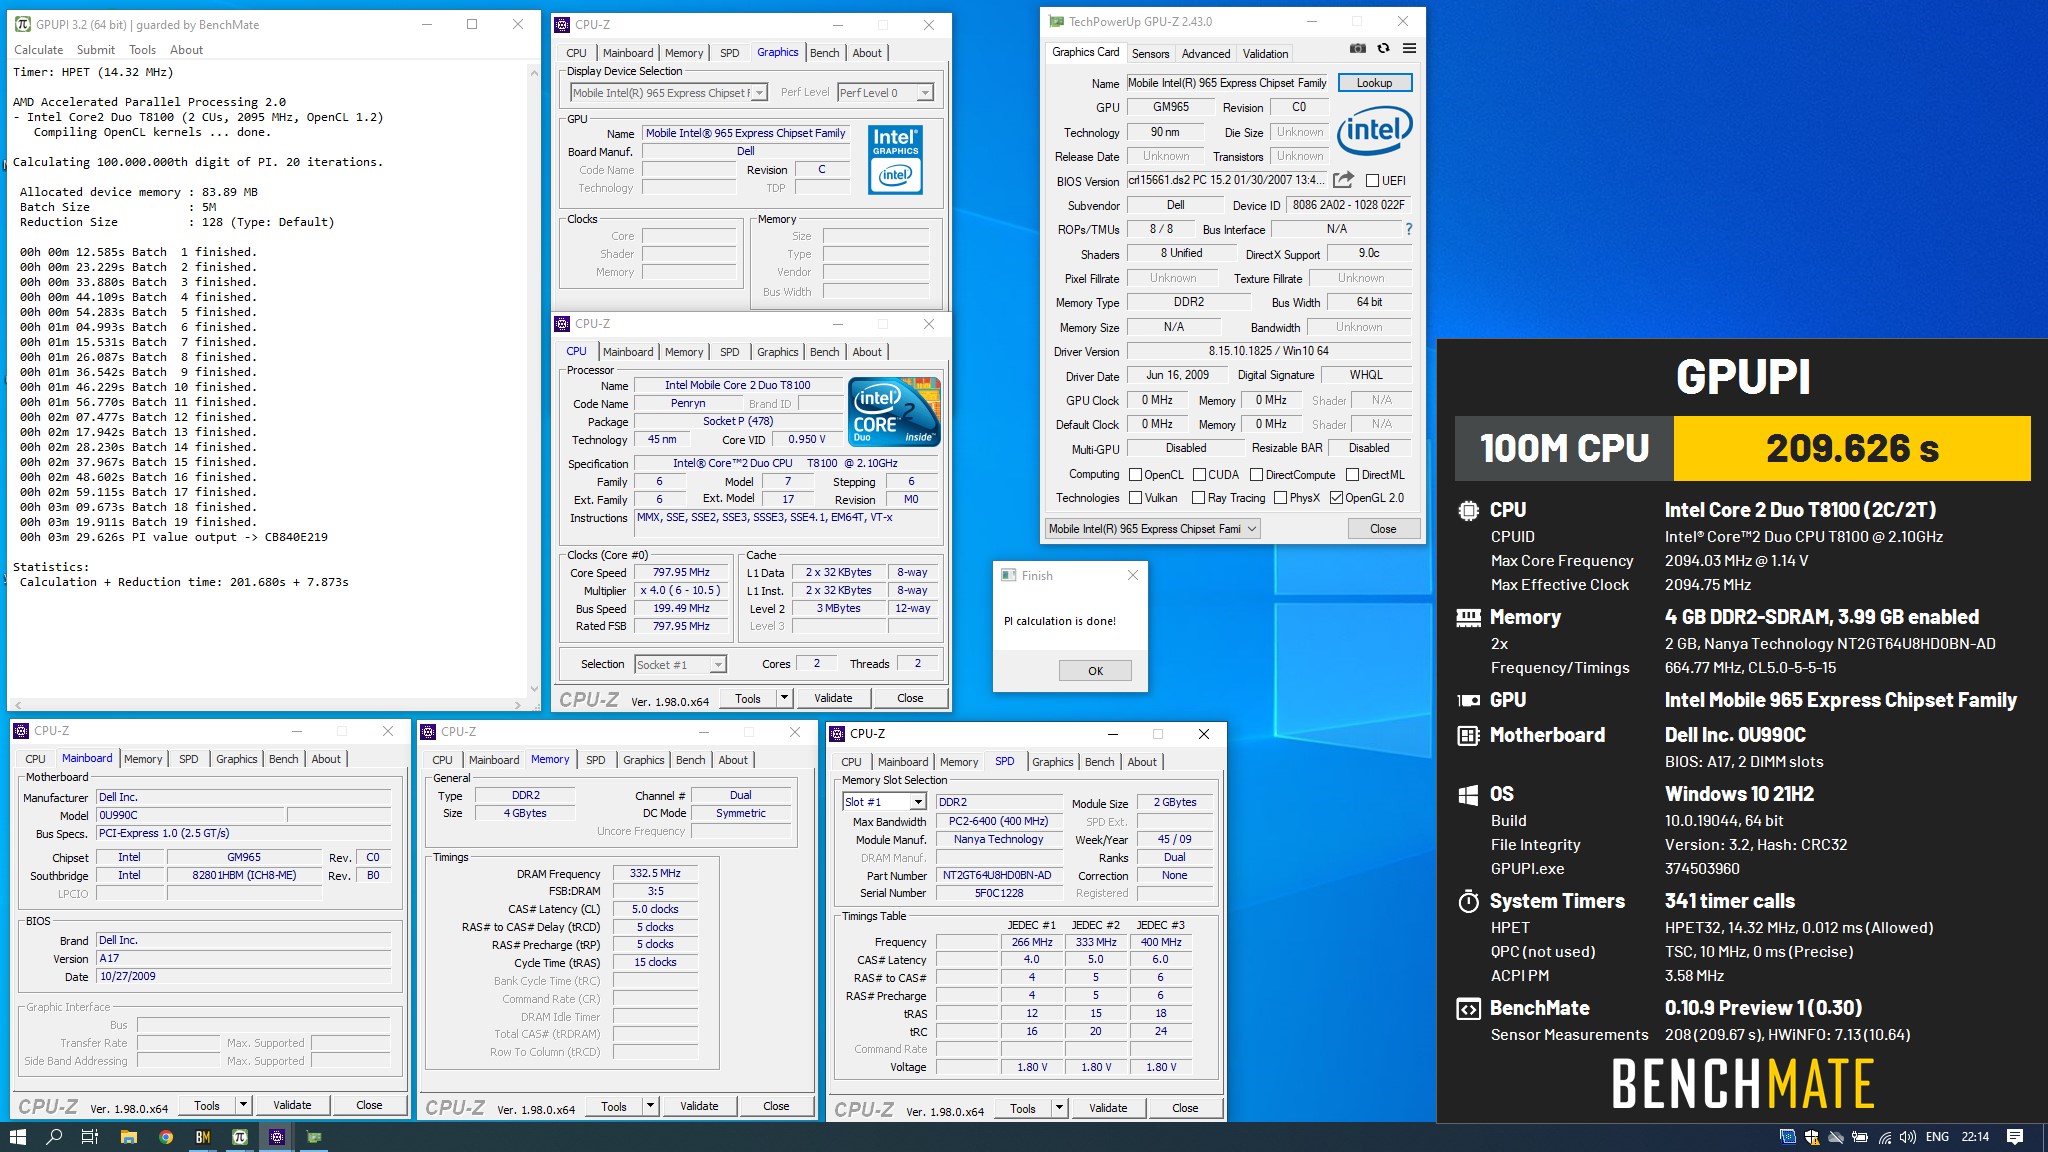This screenshot has height=1152, width=2048.
Task: Click the BenchMate CPU chip icon
Action: pos(1468,510)
